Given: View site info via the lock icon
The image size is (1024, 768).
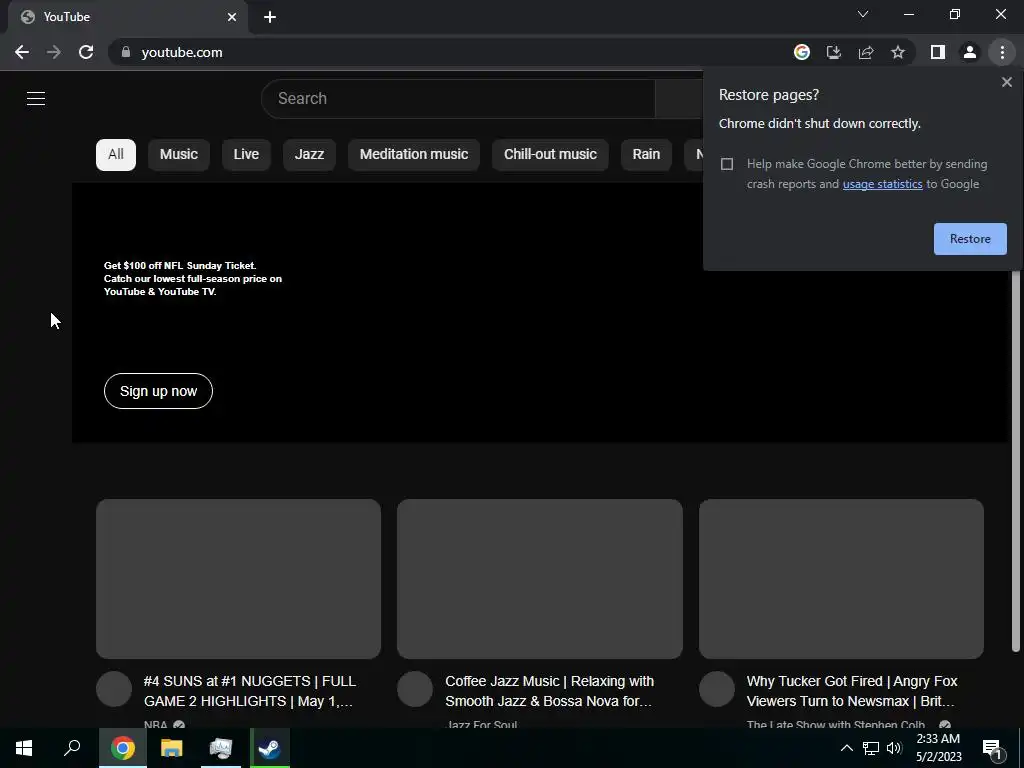Looking at the screenshot, I should coord(126,52).
